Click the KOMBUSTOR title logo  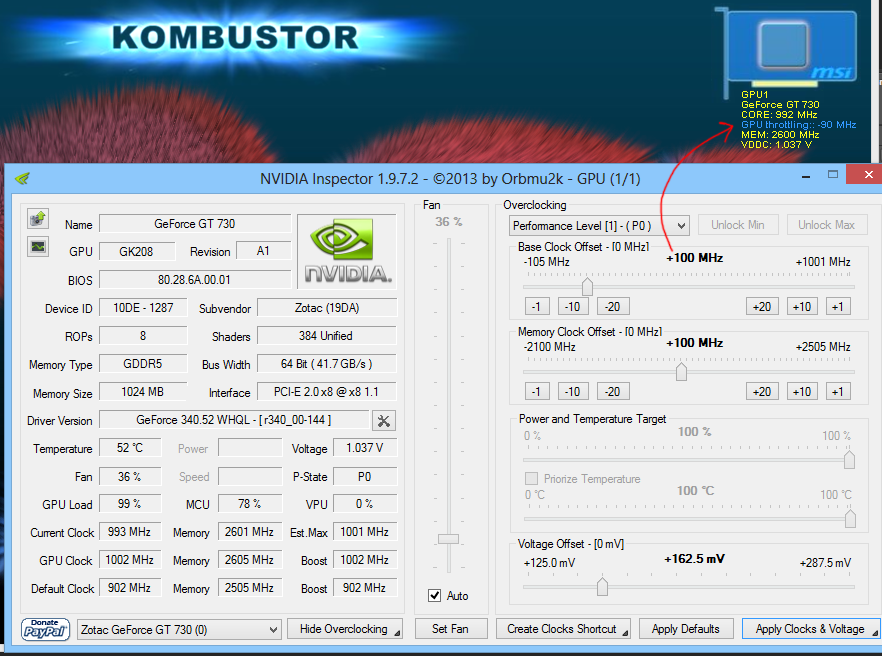coord(235,37)
